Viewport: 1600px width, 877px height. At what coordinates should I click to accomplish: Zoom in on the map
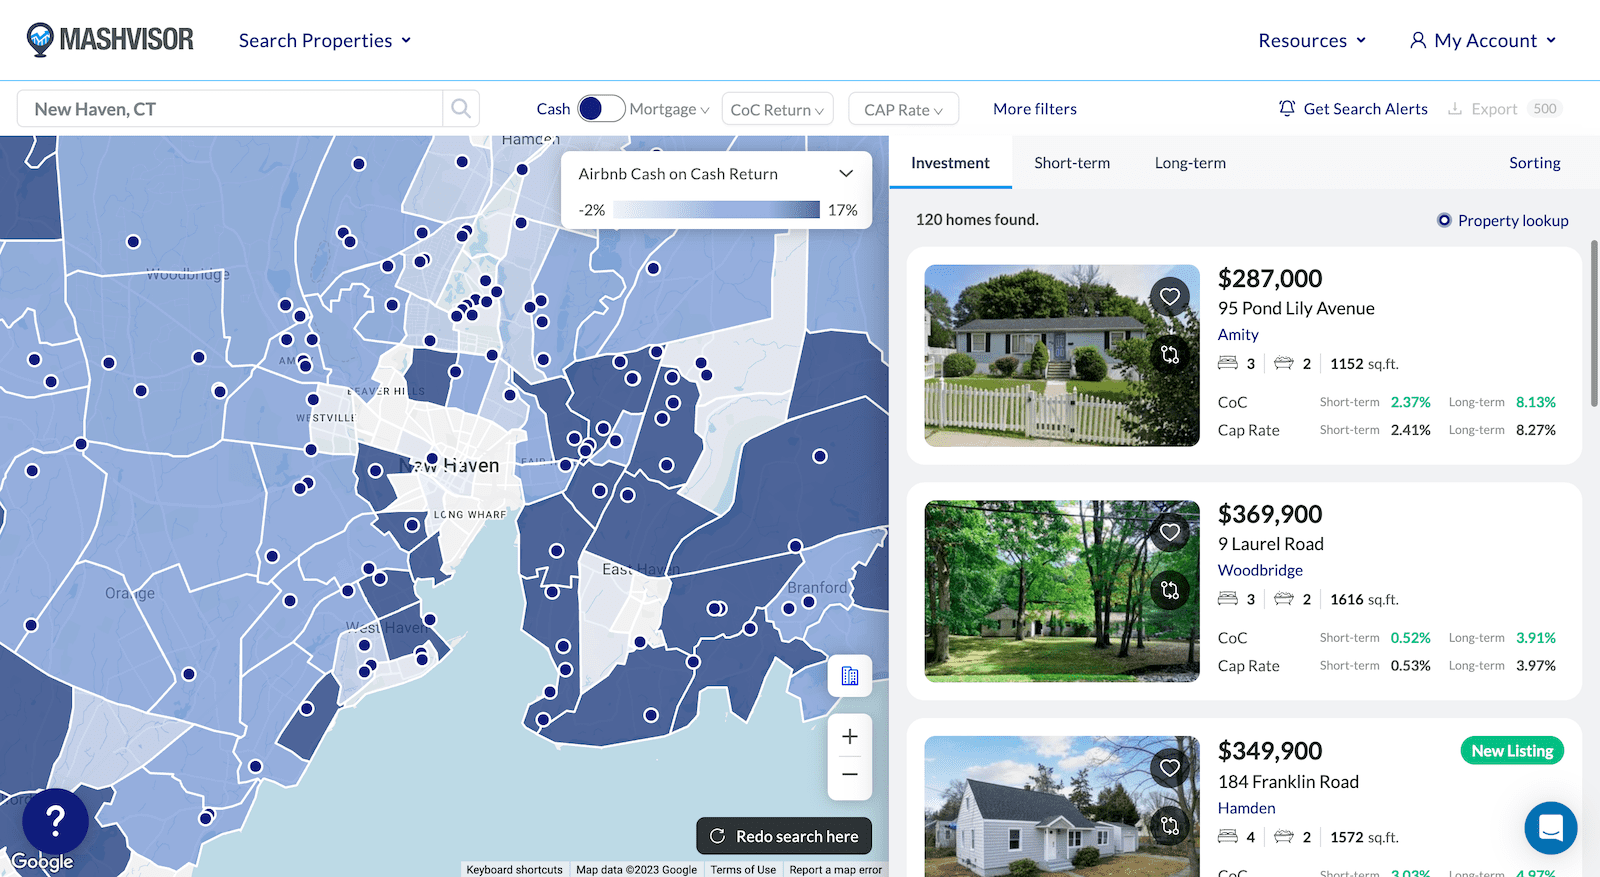click(x=850, y=737)
